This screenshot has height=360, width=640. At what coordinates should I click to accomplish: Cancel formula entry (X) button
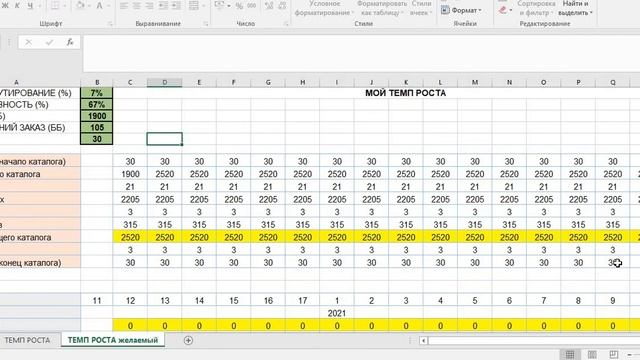click(x=28, y=42)
